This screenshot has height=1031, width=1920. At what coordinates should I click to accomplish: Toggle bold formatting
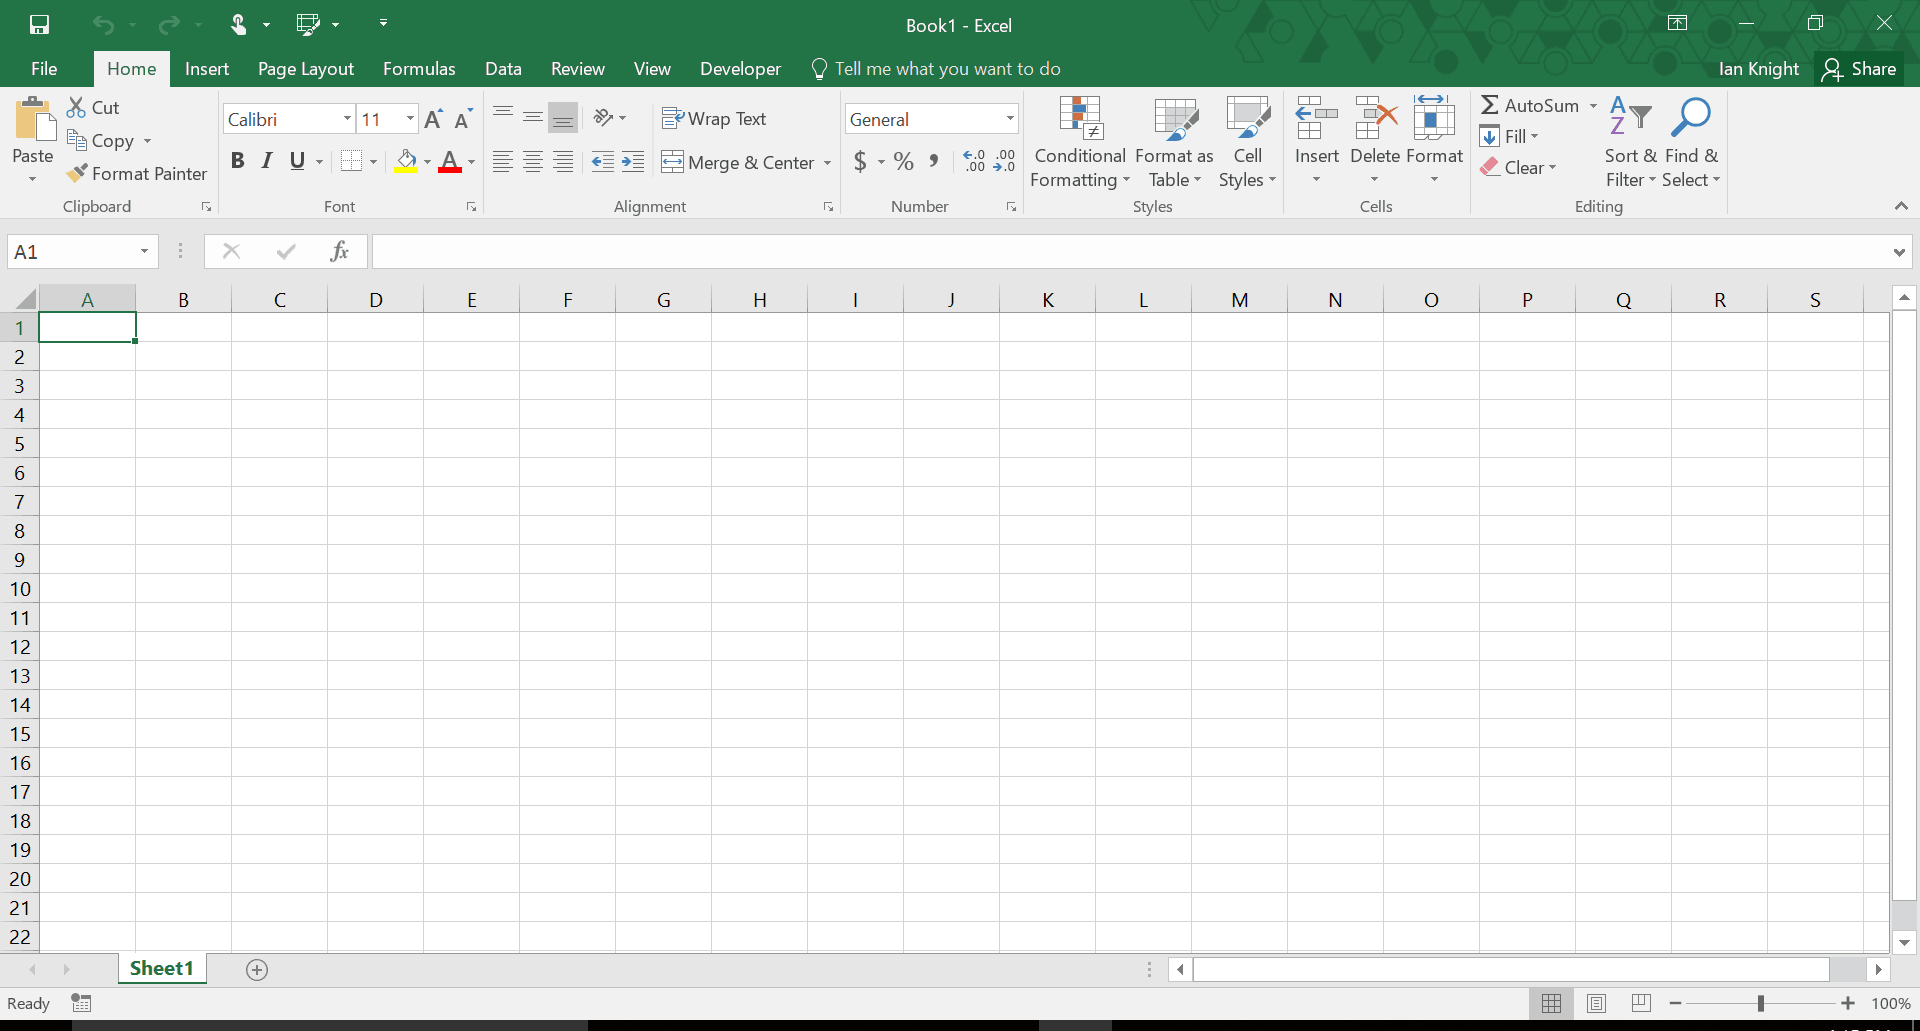[x=237, y=160]
